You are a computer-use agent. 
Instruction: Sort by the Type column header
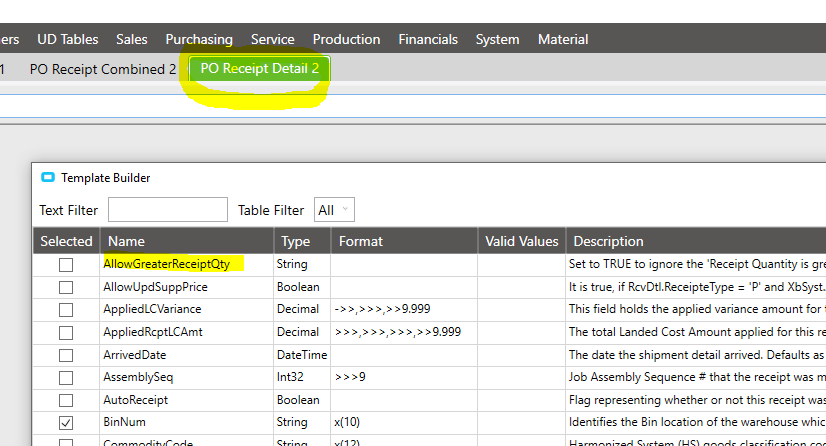tap(302, 241)
